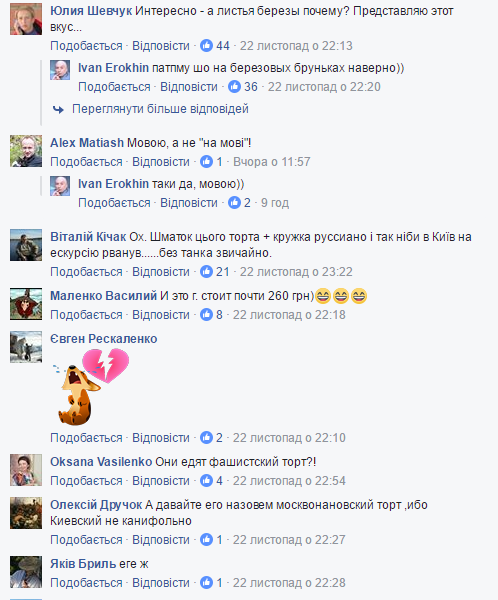Toggle Подобається on Alex Matiash's comment
Image resolution: width=498 pixels, height=600 pixels.
pos(86,162)
